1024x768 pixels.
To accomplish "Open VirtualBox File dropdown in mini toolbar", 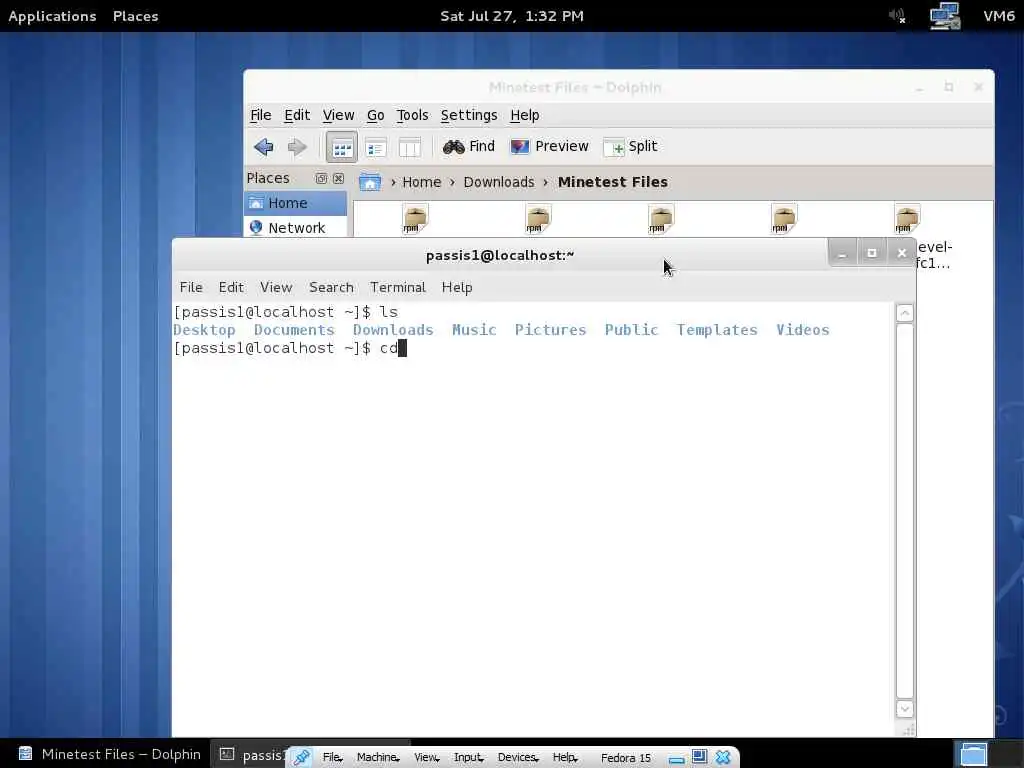I will pyautogui.click(x=332, y=758).
